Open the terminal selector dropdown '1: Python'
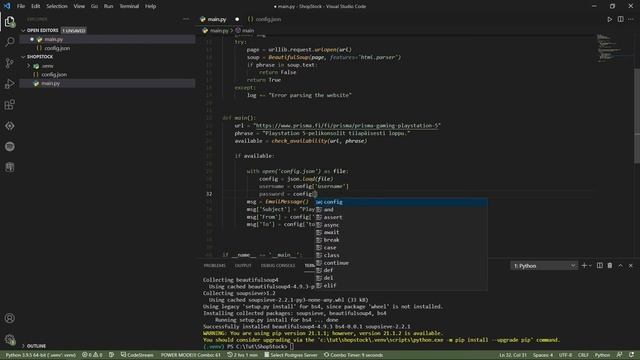 click(544, 266)
